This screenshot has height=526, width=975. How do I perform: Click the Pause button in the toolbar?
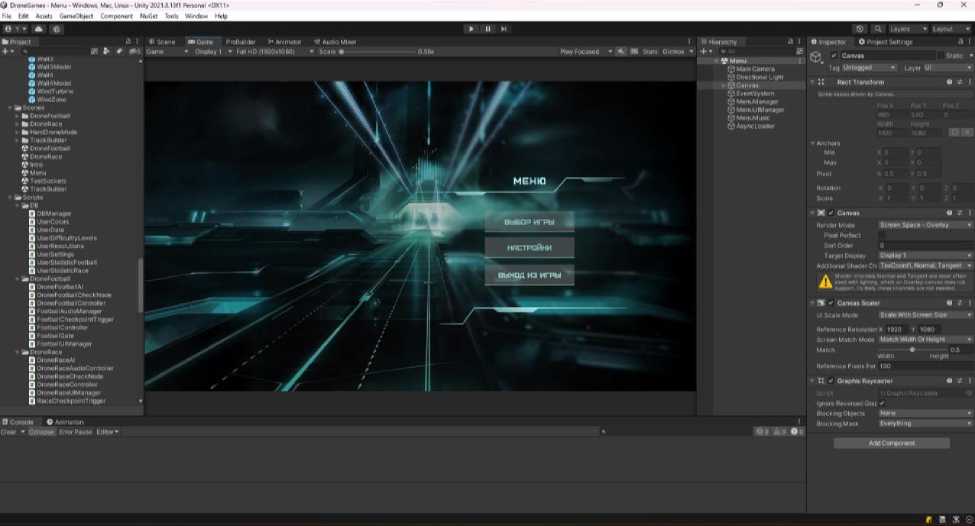[x=488, y=29]
